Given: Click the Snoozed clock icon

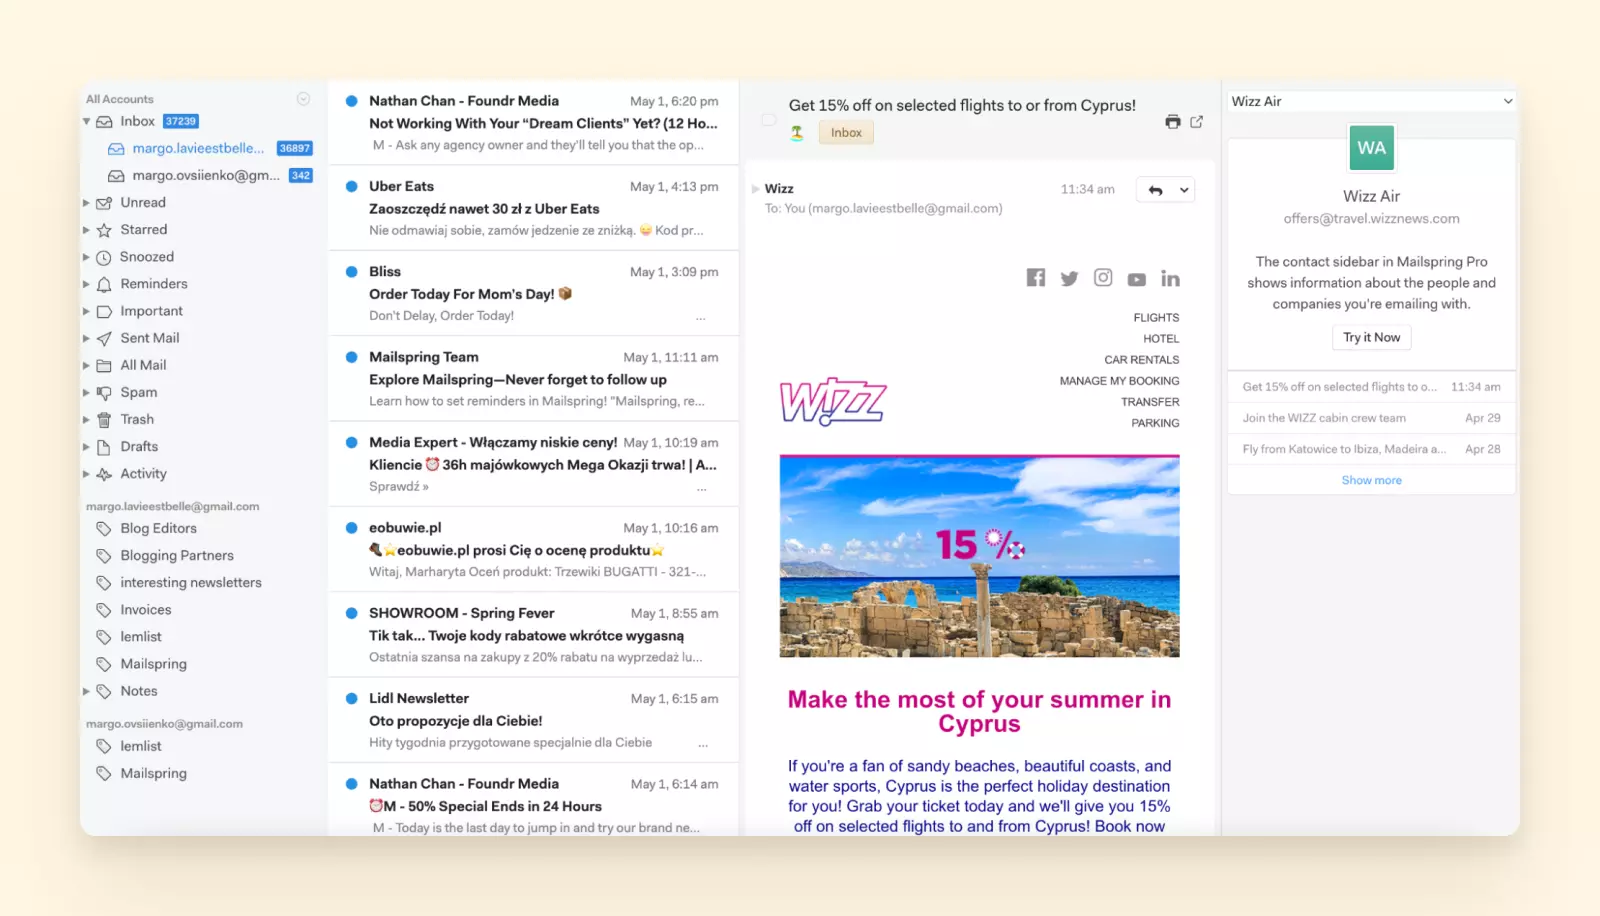Looking at the screenshot, I should click(104, 257).
